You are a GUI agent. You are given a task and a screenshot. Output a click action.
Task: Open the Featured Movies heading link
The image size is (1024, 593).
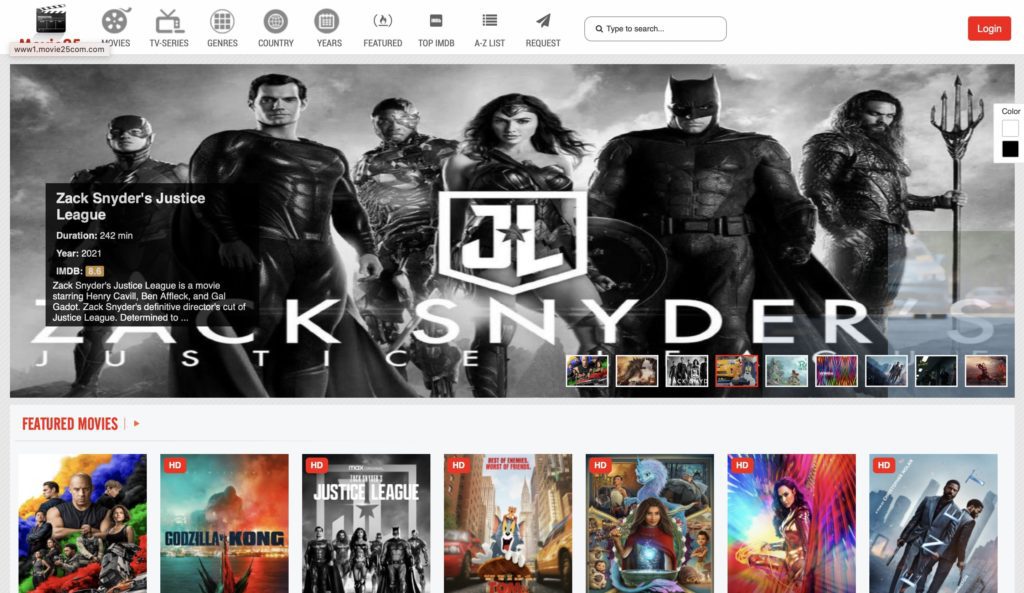(70, 424)
